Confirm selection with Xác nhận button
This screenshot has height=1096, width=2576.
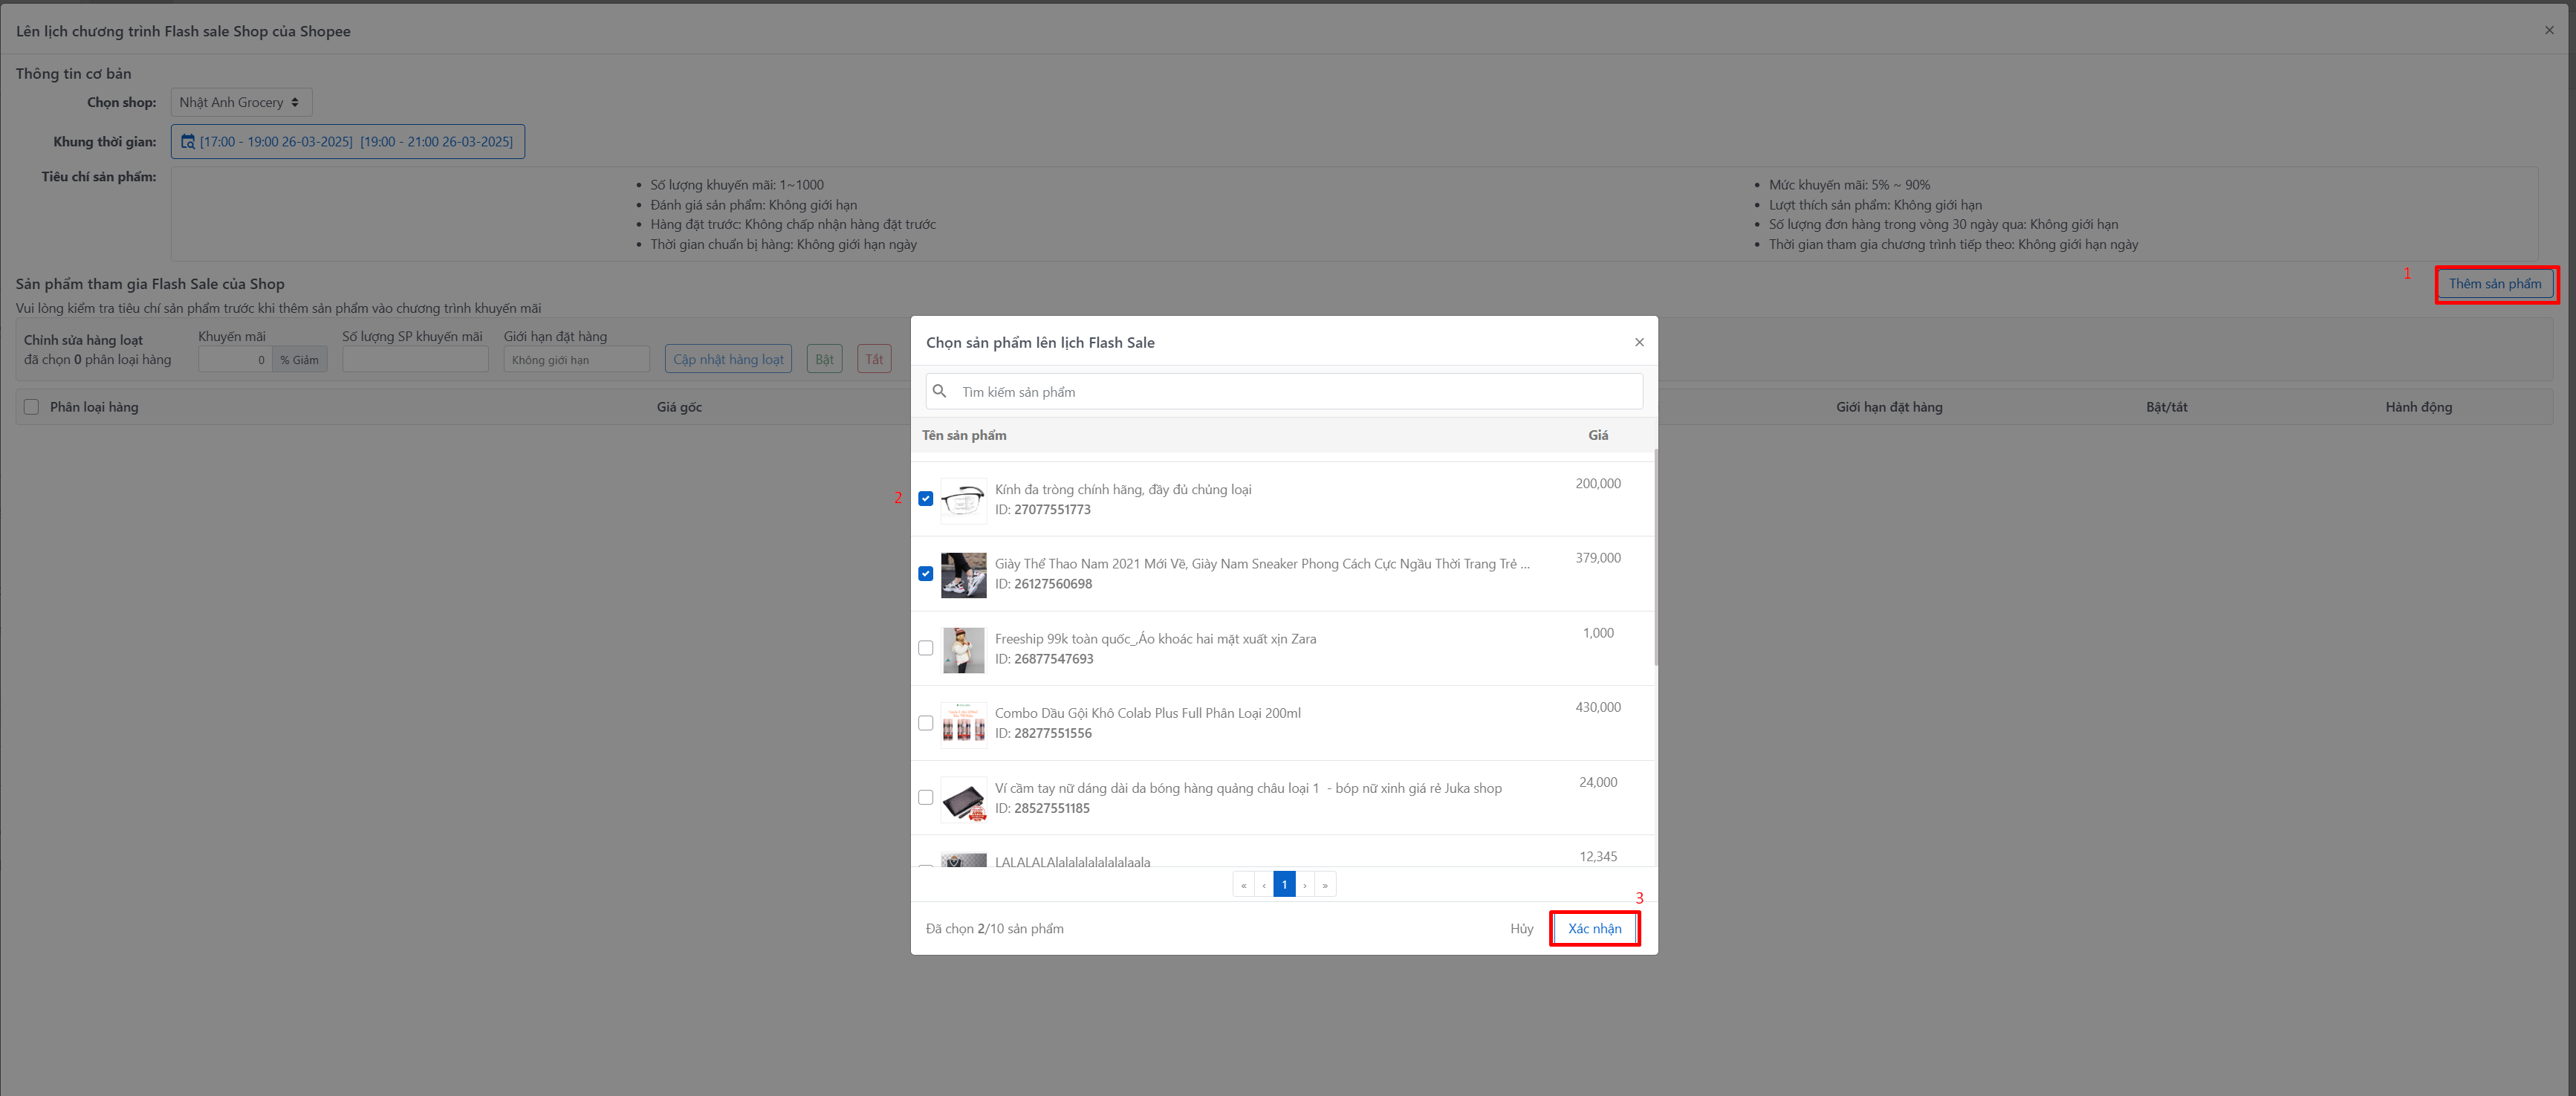point(1594,928)
